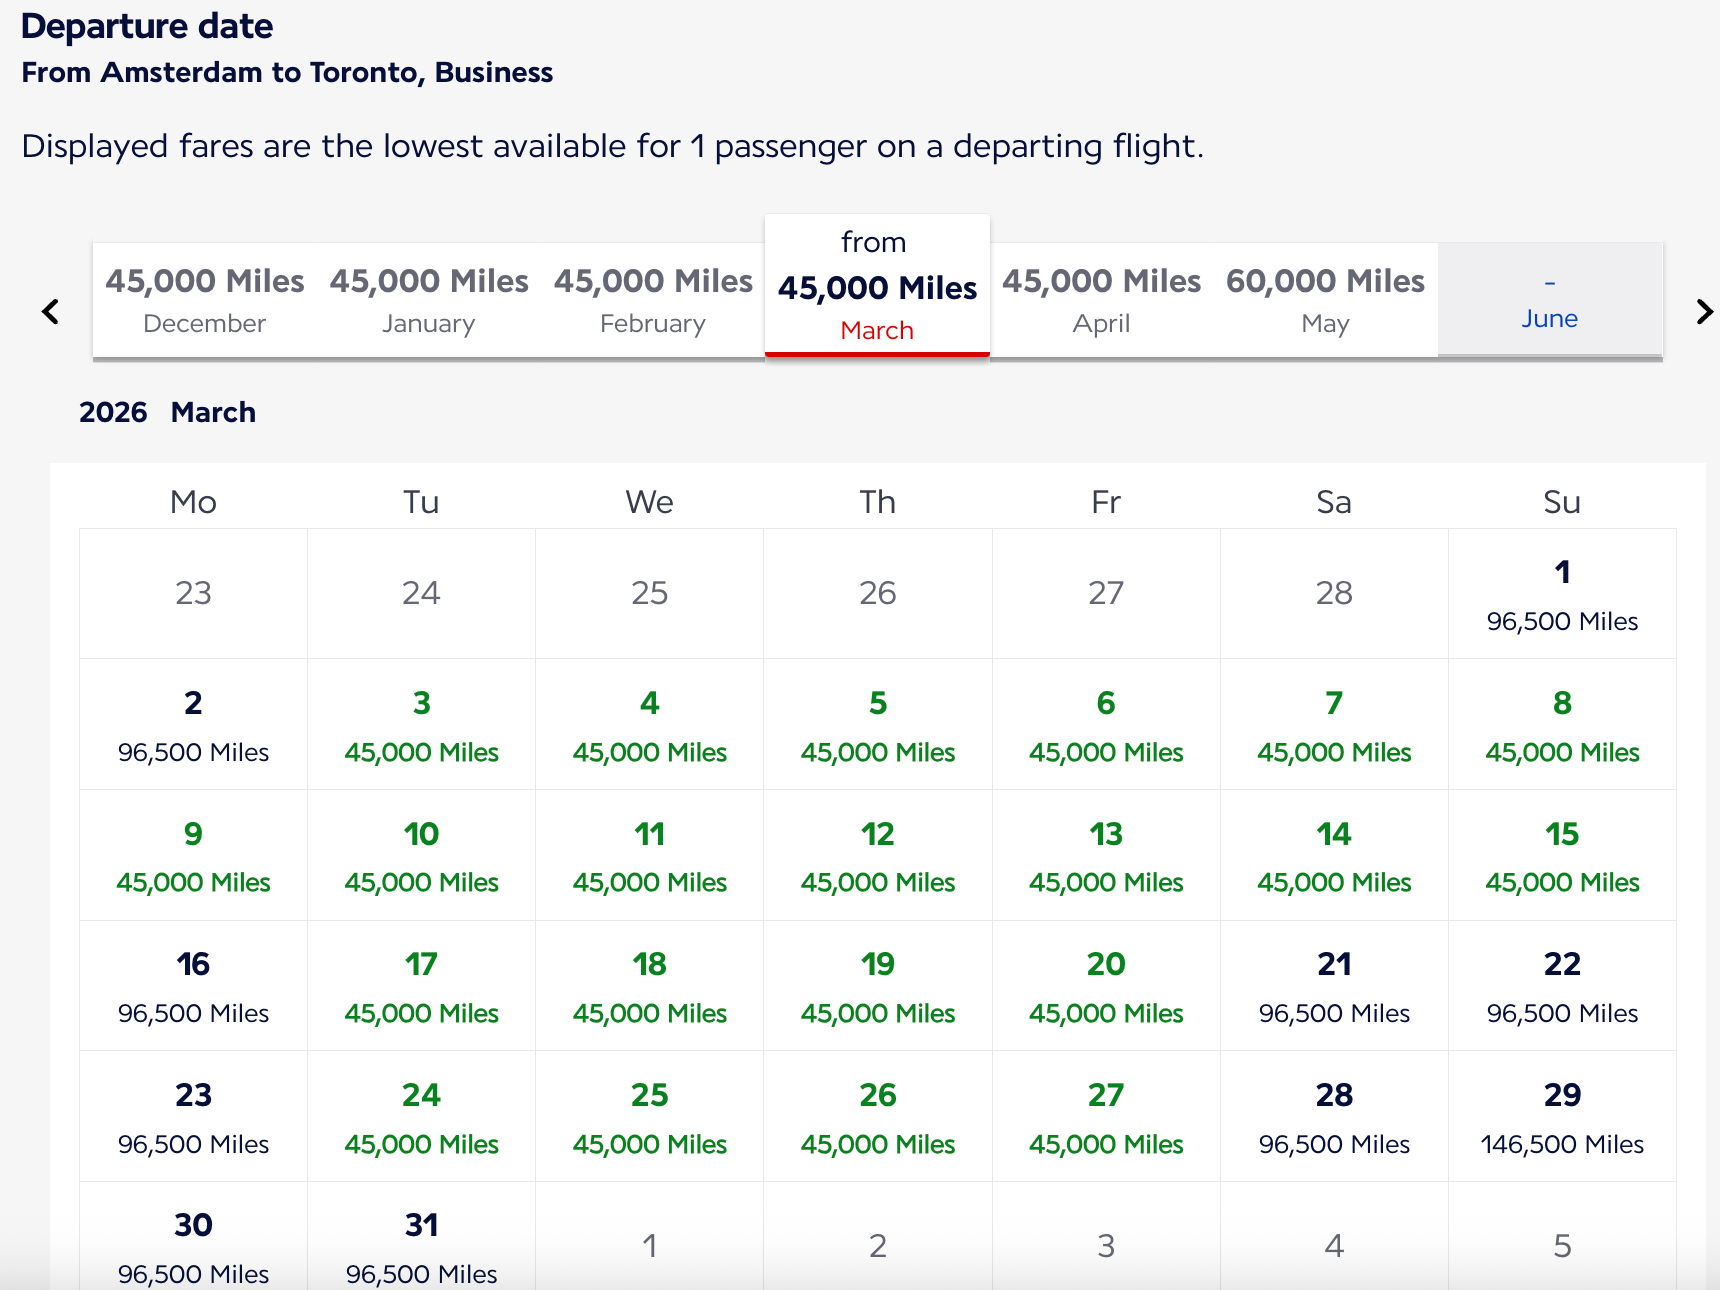The image size is (1720, 1290).
Task: Pick March 1 for 96,500 Miles
Action: pos(1562,594)
